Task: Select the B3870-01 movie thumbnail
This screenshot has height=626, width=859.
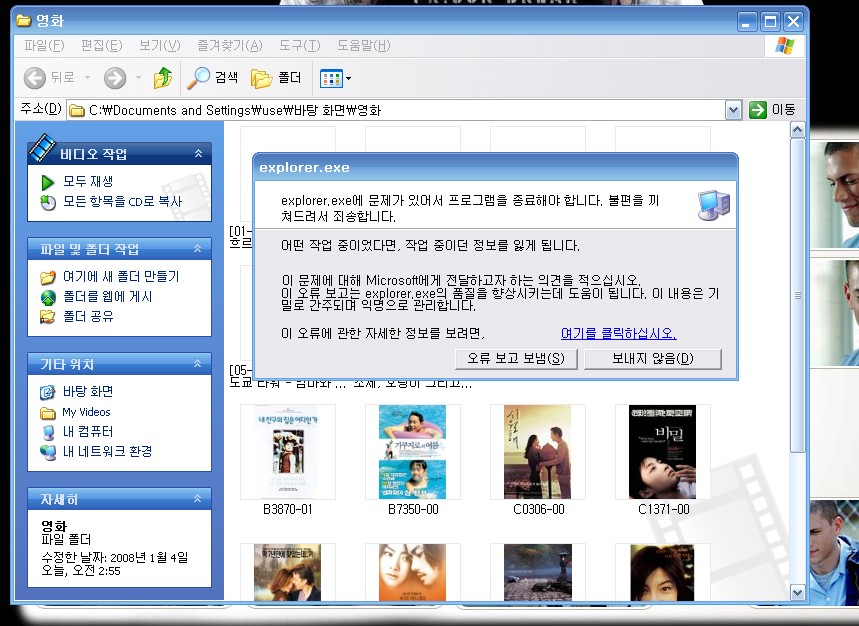Action: [x=288, y=452]
